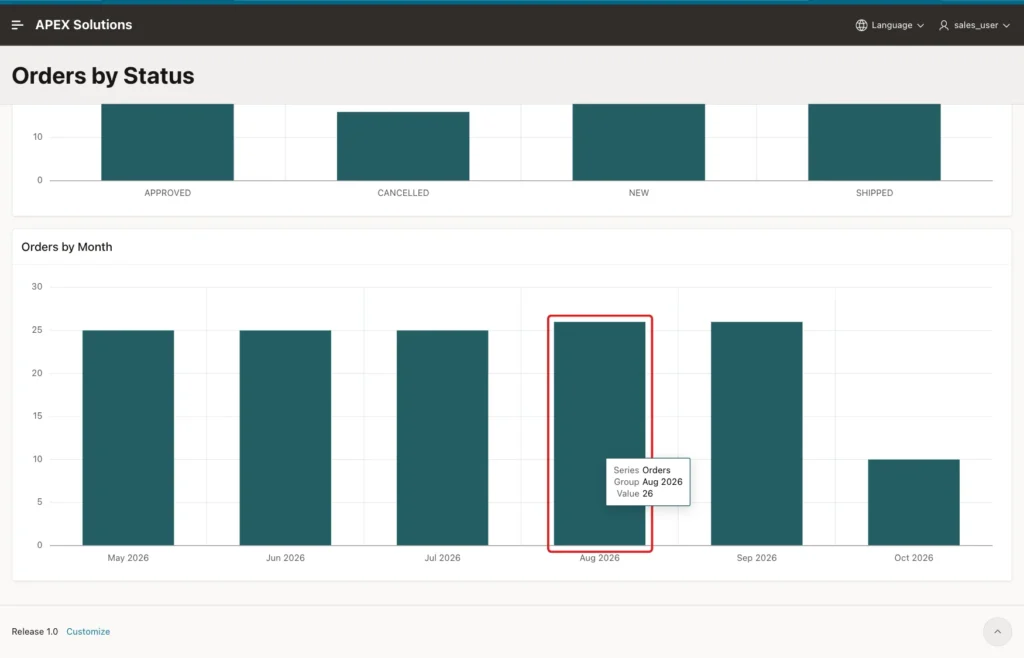Select the Jul 2026 bar
Screen dimensions: 1024x658
tap(442, 437)
